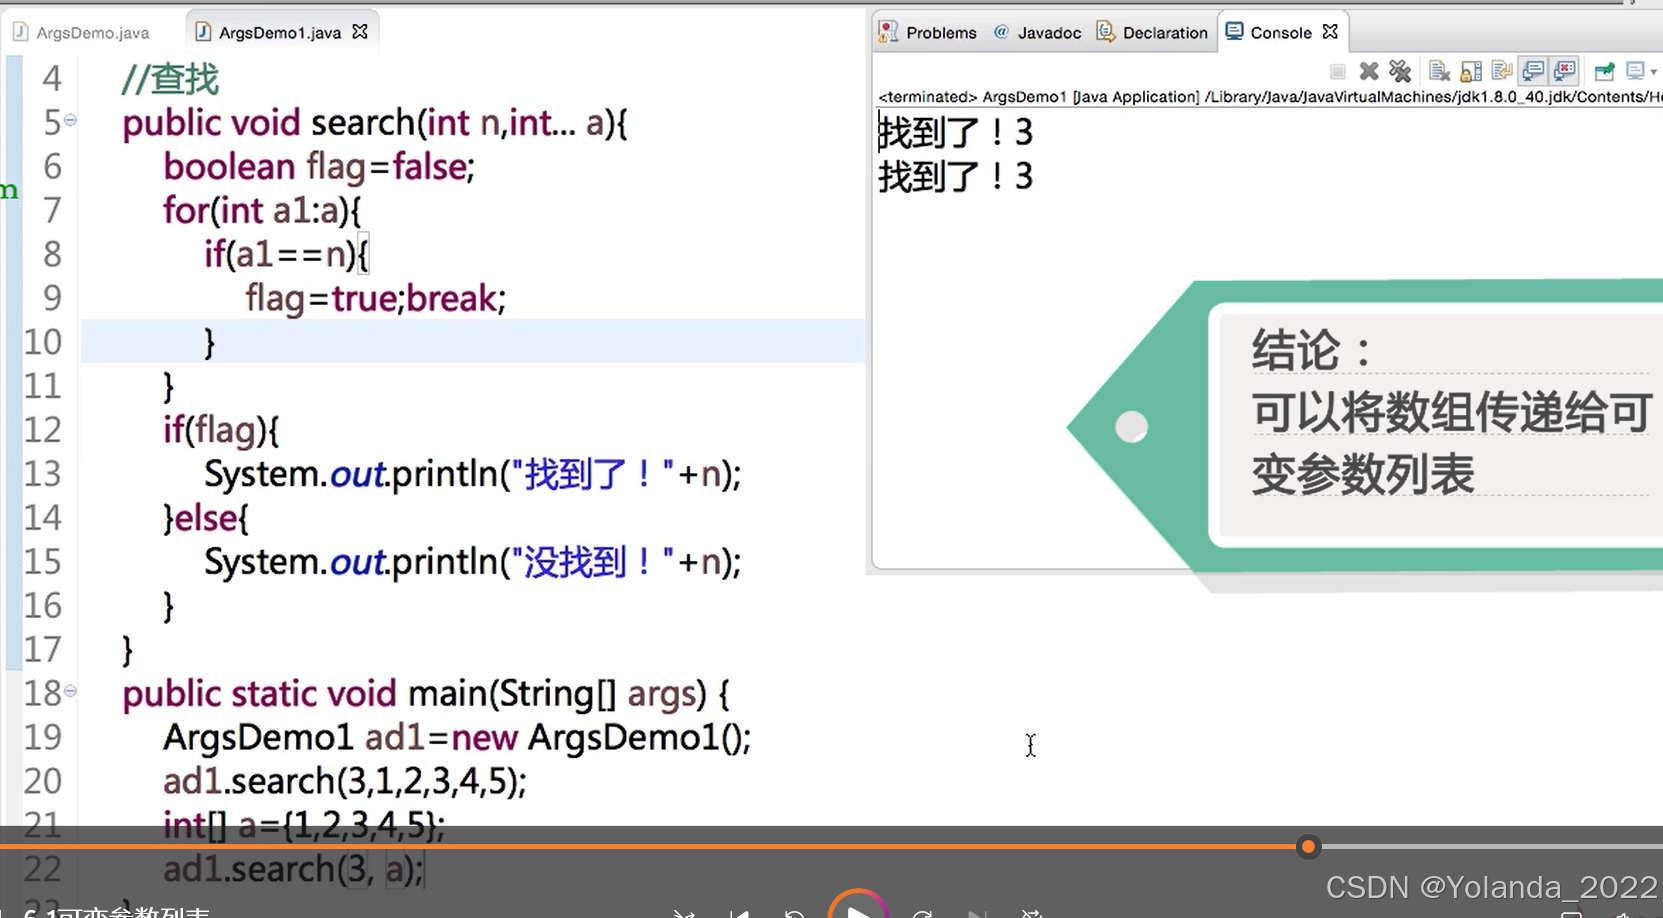Open the Problems tab

[x=927, y=32]
